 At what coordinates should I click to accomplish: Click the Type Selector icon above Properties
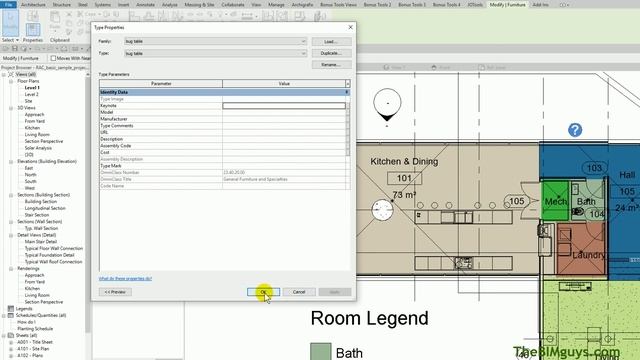pos(33,16)
